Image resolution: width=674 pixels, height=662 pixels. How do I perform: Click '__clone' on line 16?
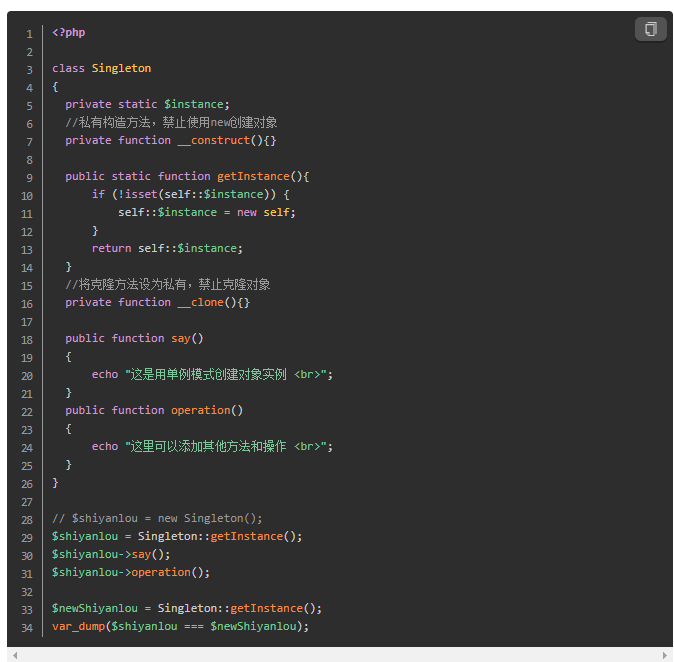[200, 303]
